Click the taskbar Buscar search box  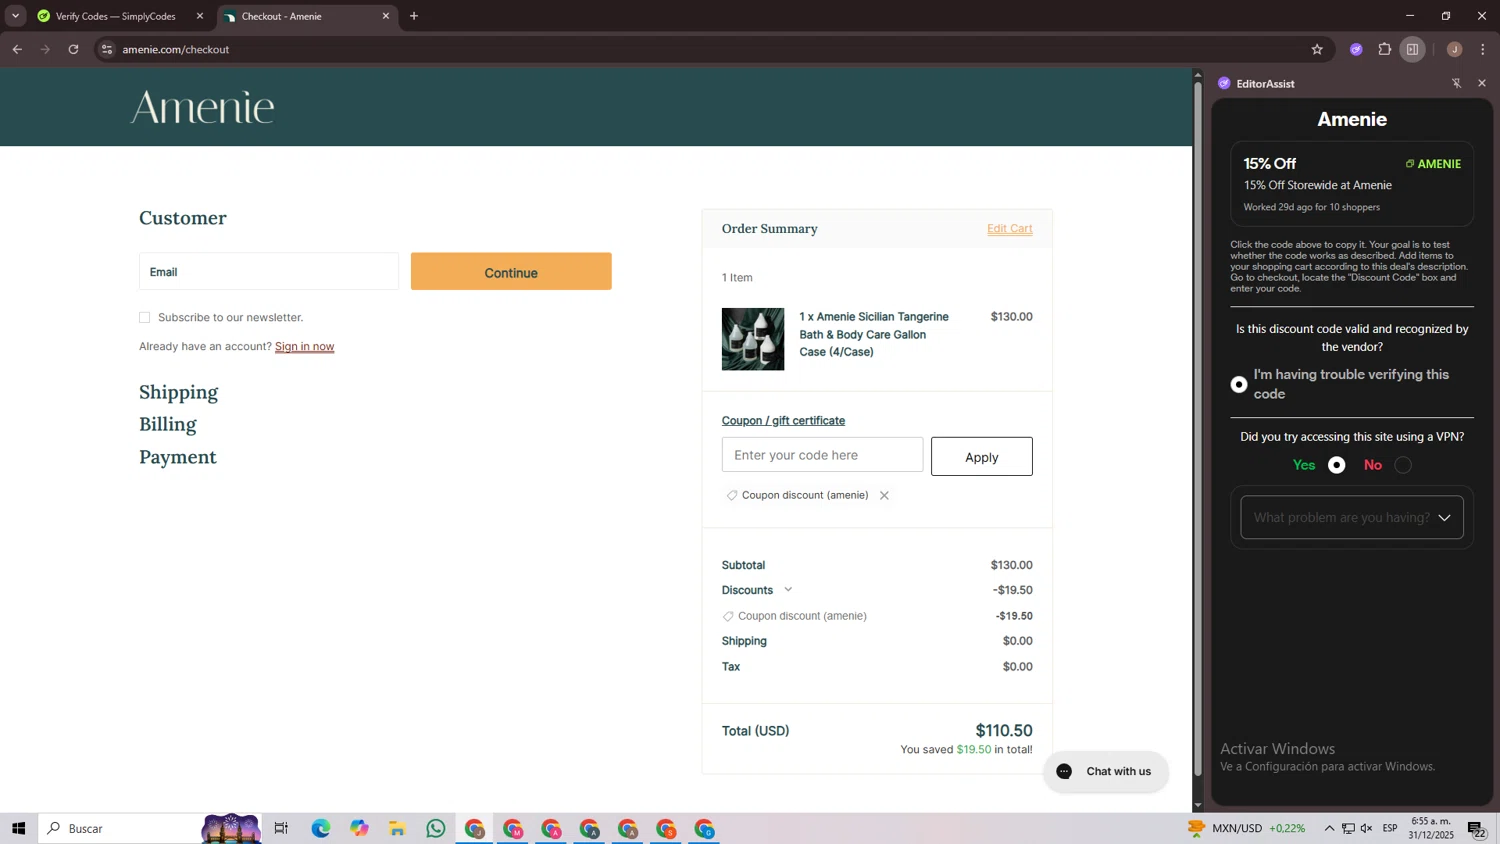150,828
